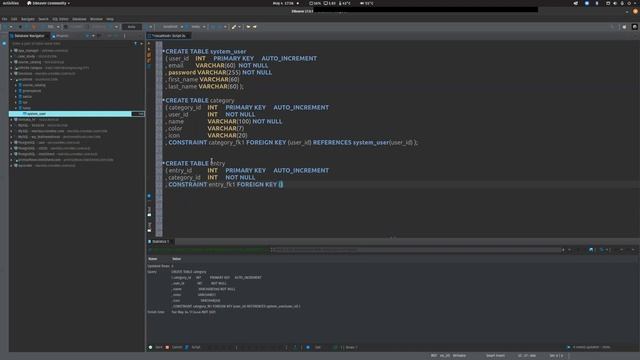Screen dimensions: 640x360
Task: Click the Cancel button in results panel
Action: click(174, 347)
